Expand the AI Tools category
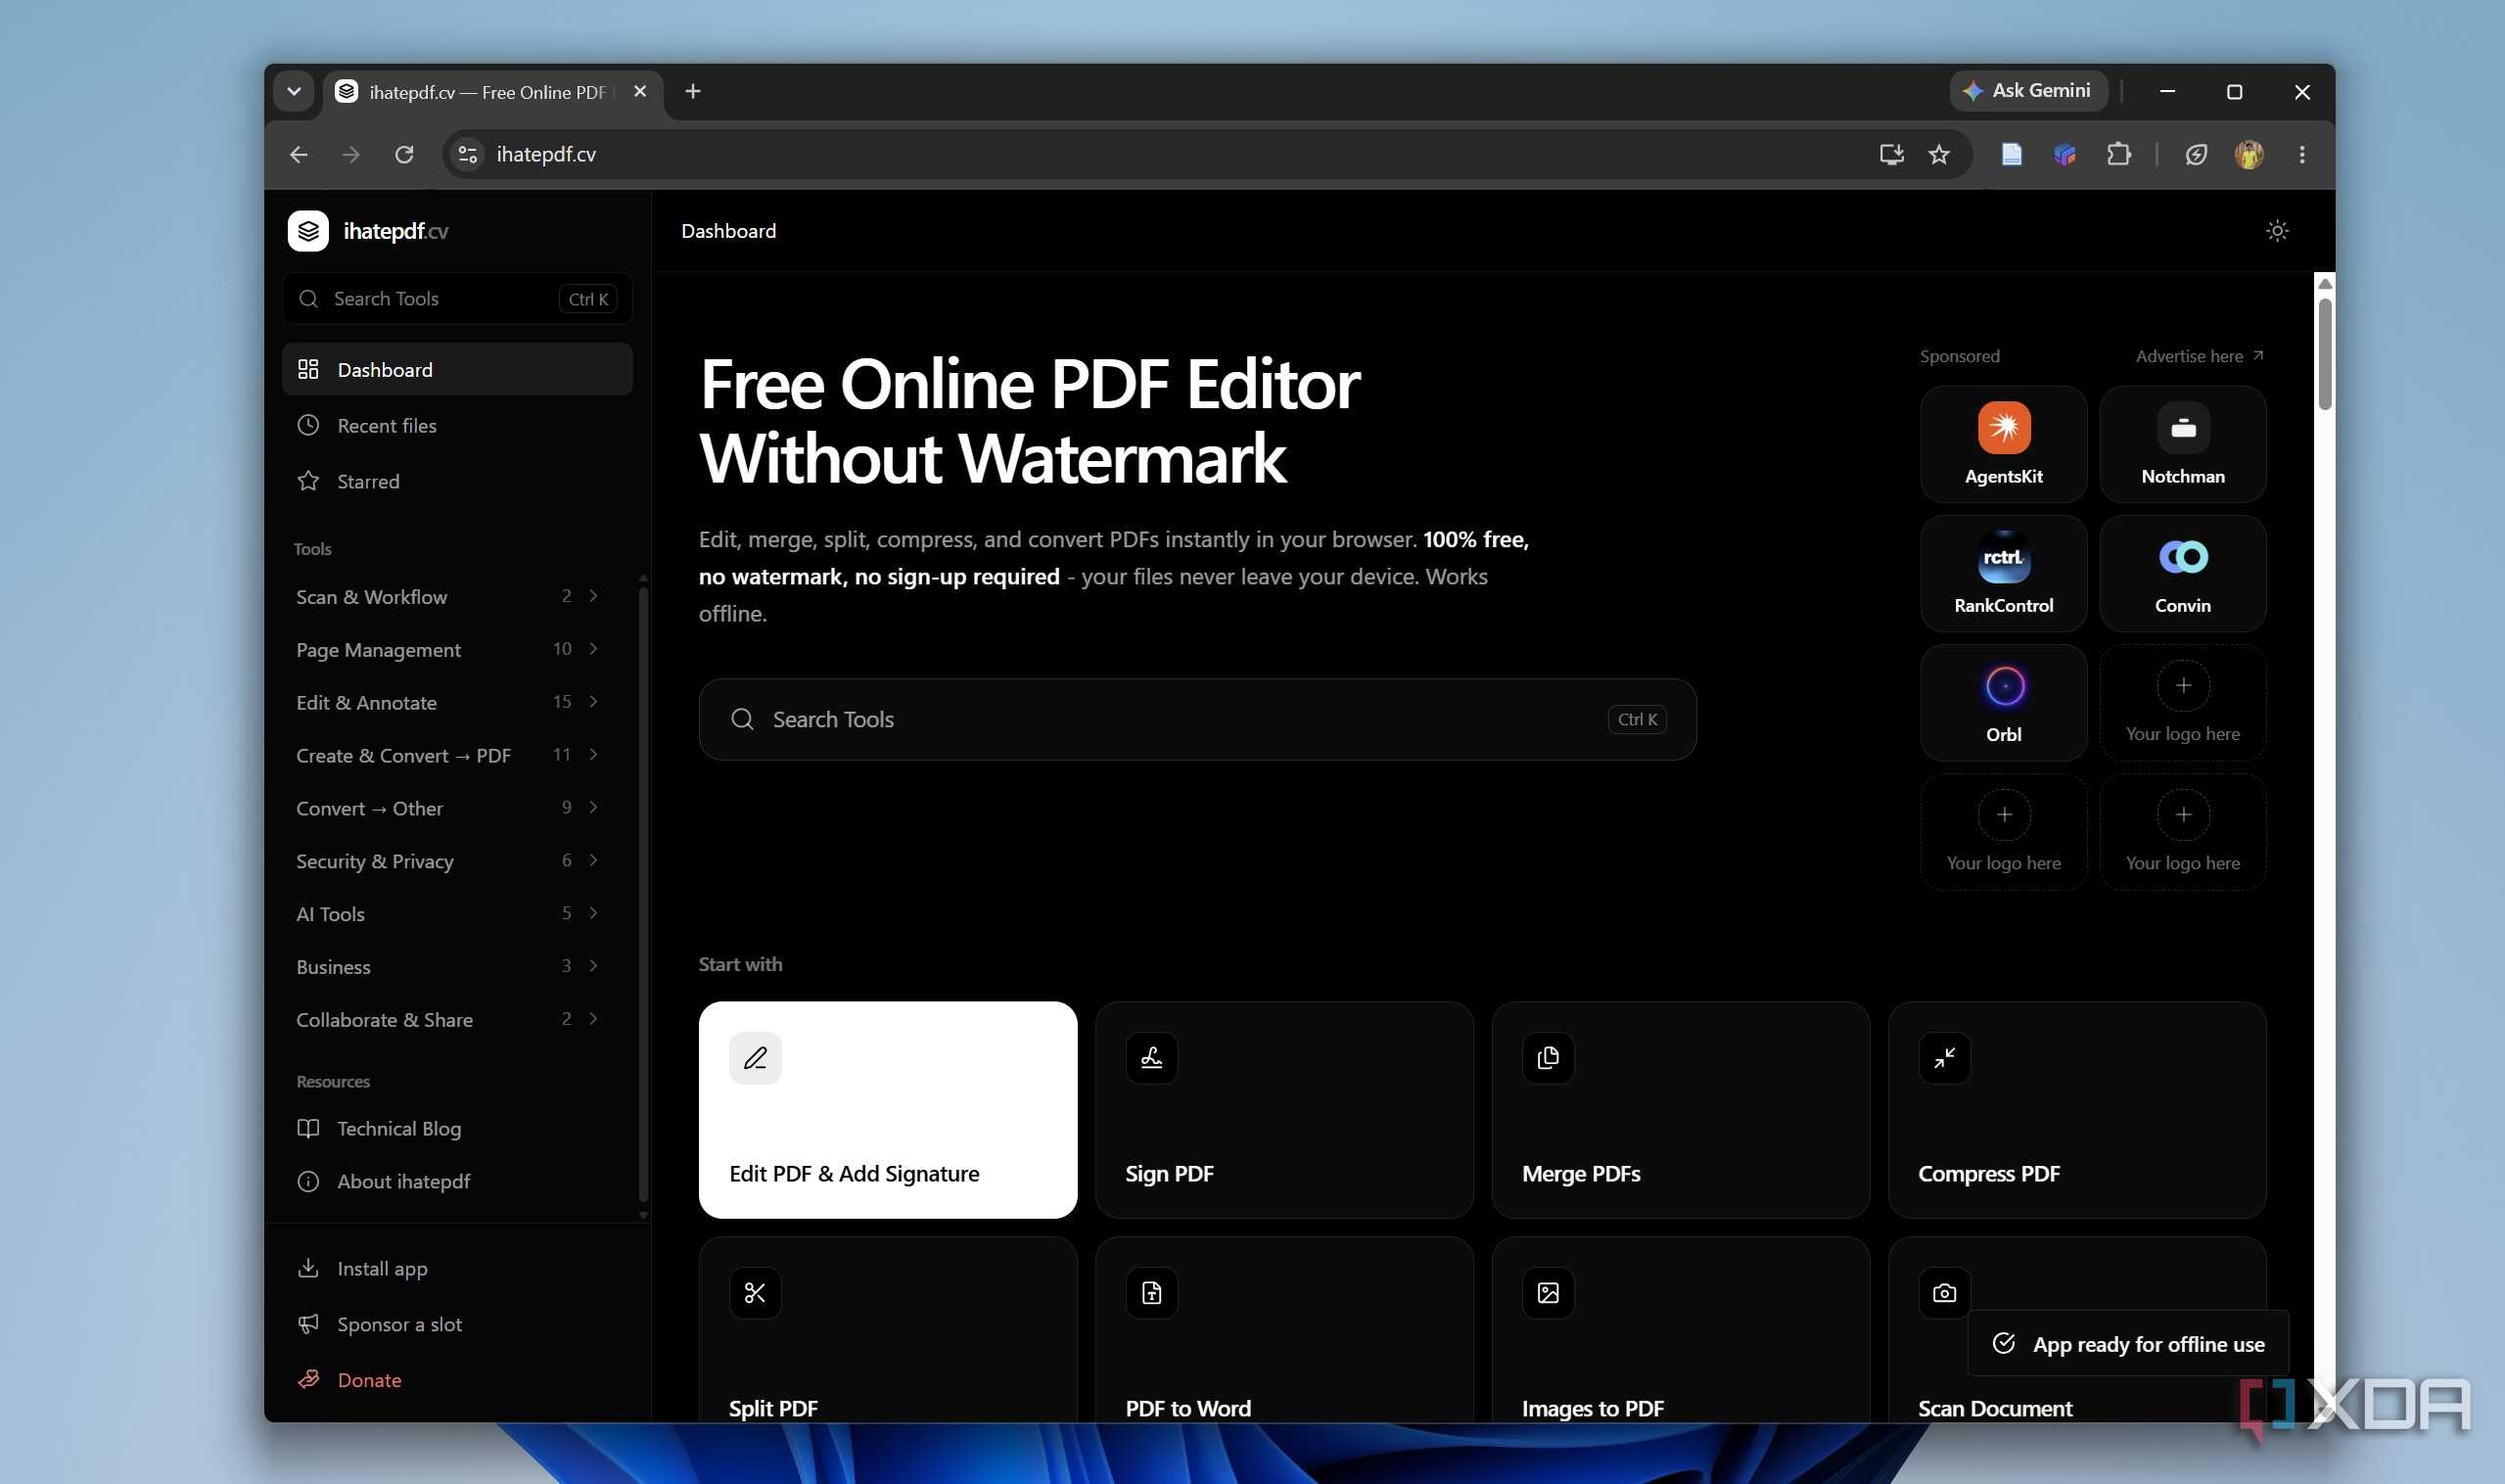The height and width of the screenshot is (1484, 2505). 447,914
